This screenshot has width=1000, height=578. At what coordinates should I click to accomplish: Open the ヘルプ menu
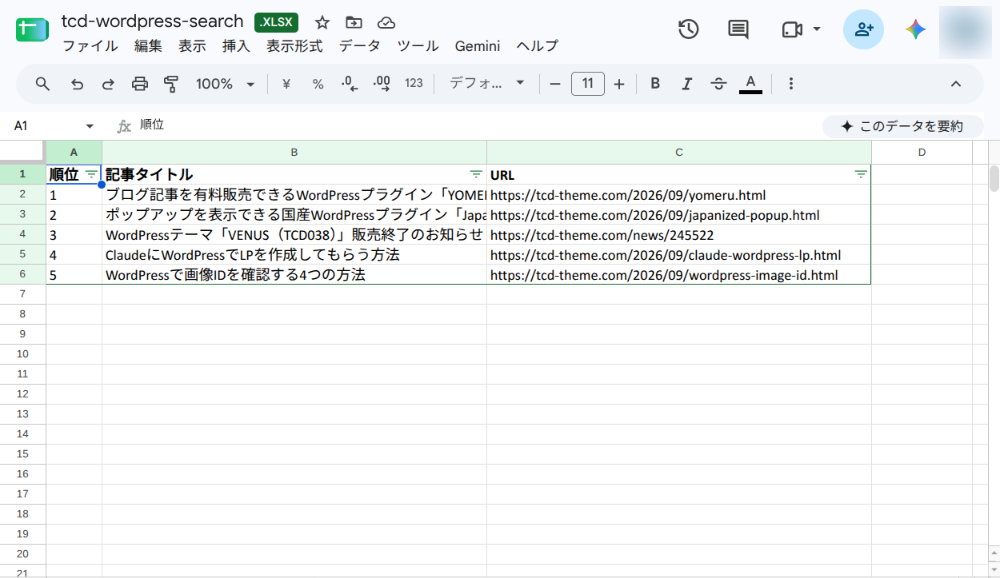pyautogui.click(x=537, y=46)
